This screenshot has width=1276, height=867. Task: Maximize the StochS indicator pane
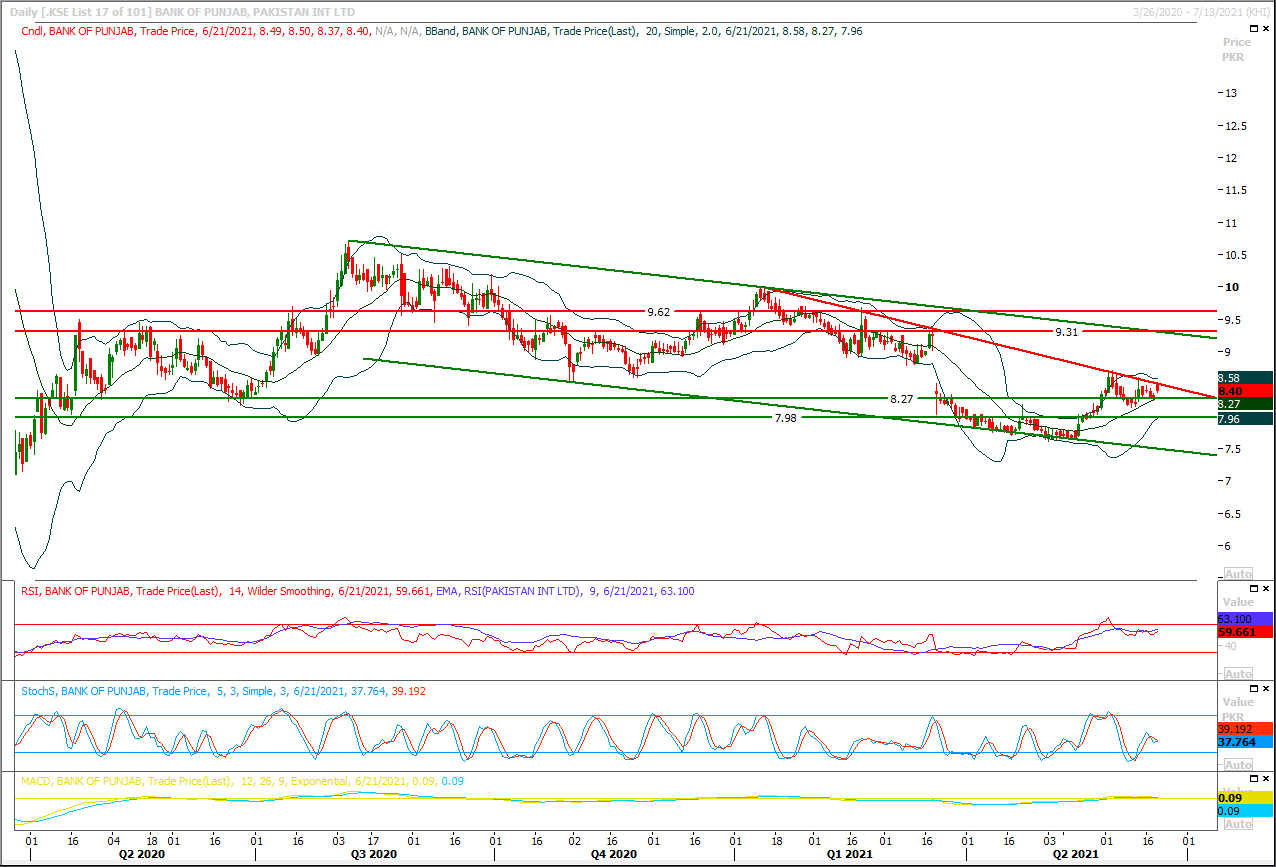1252,689
